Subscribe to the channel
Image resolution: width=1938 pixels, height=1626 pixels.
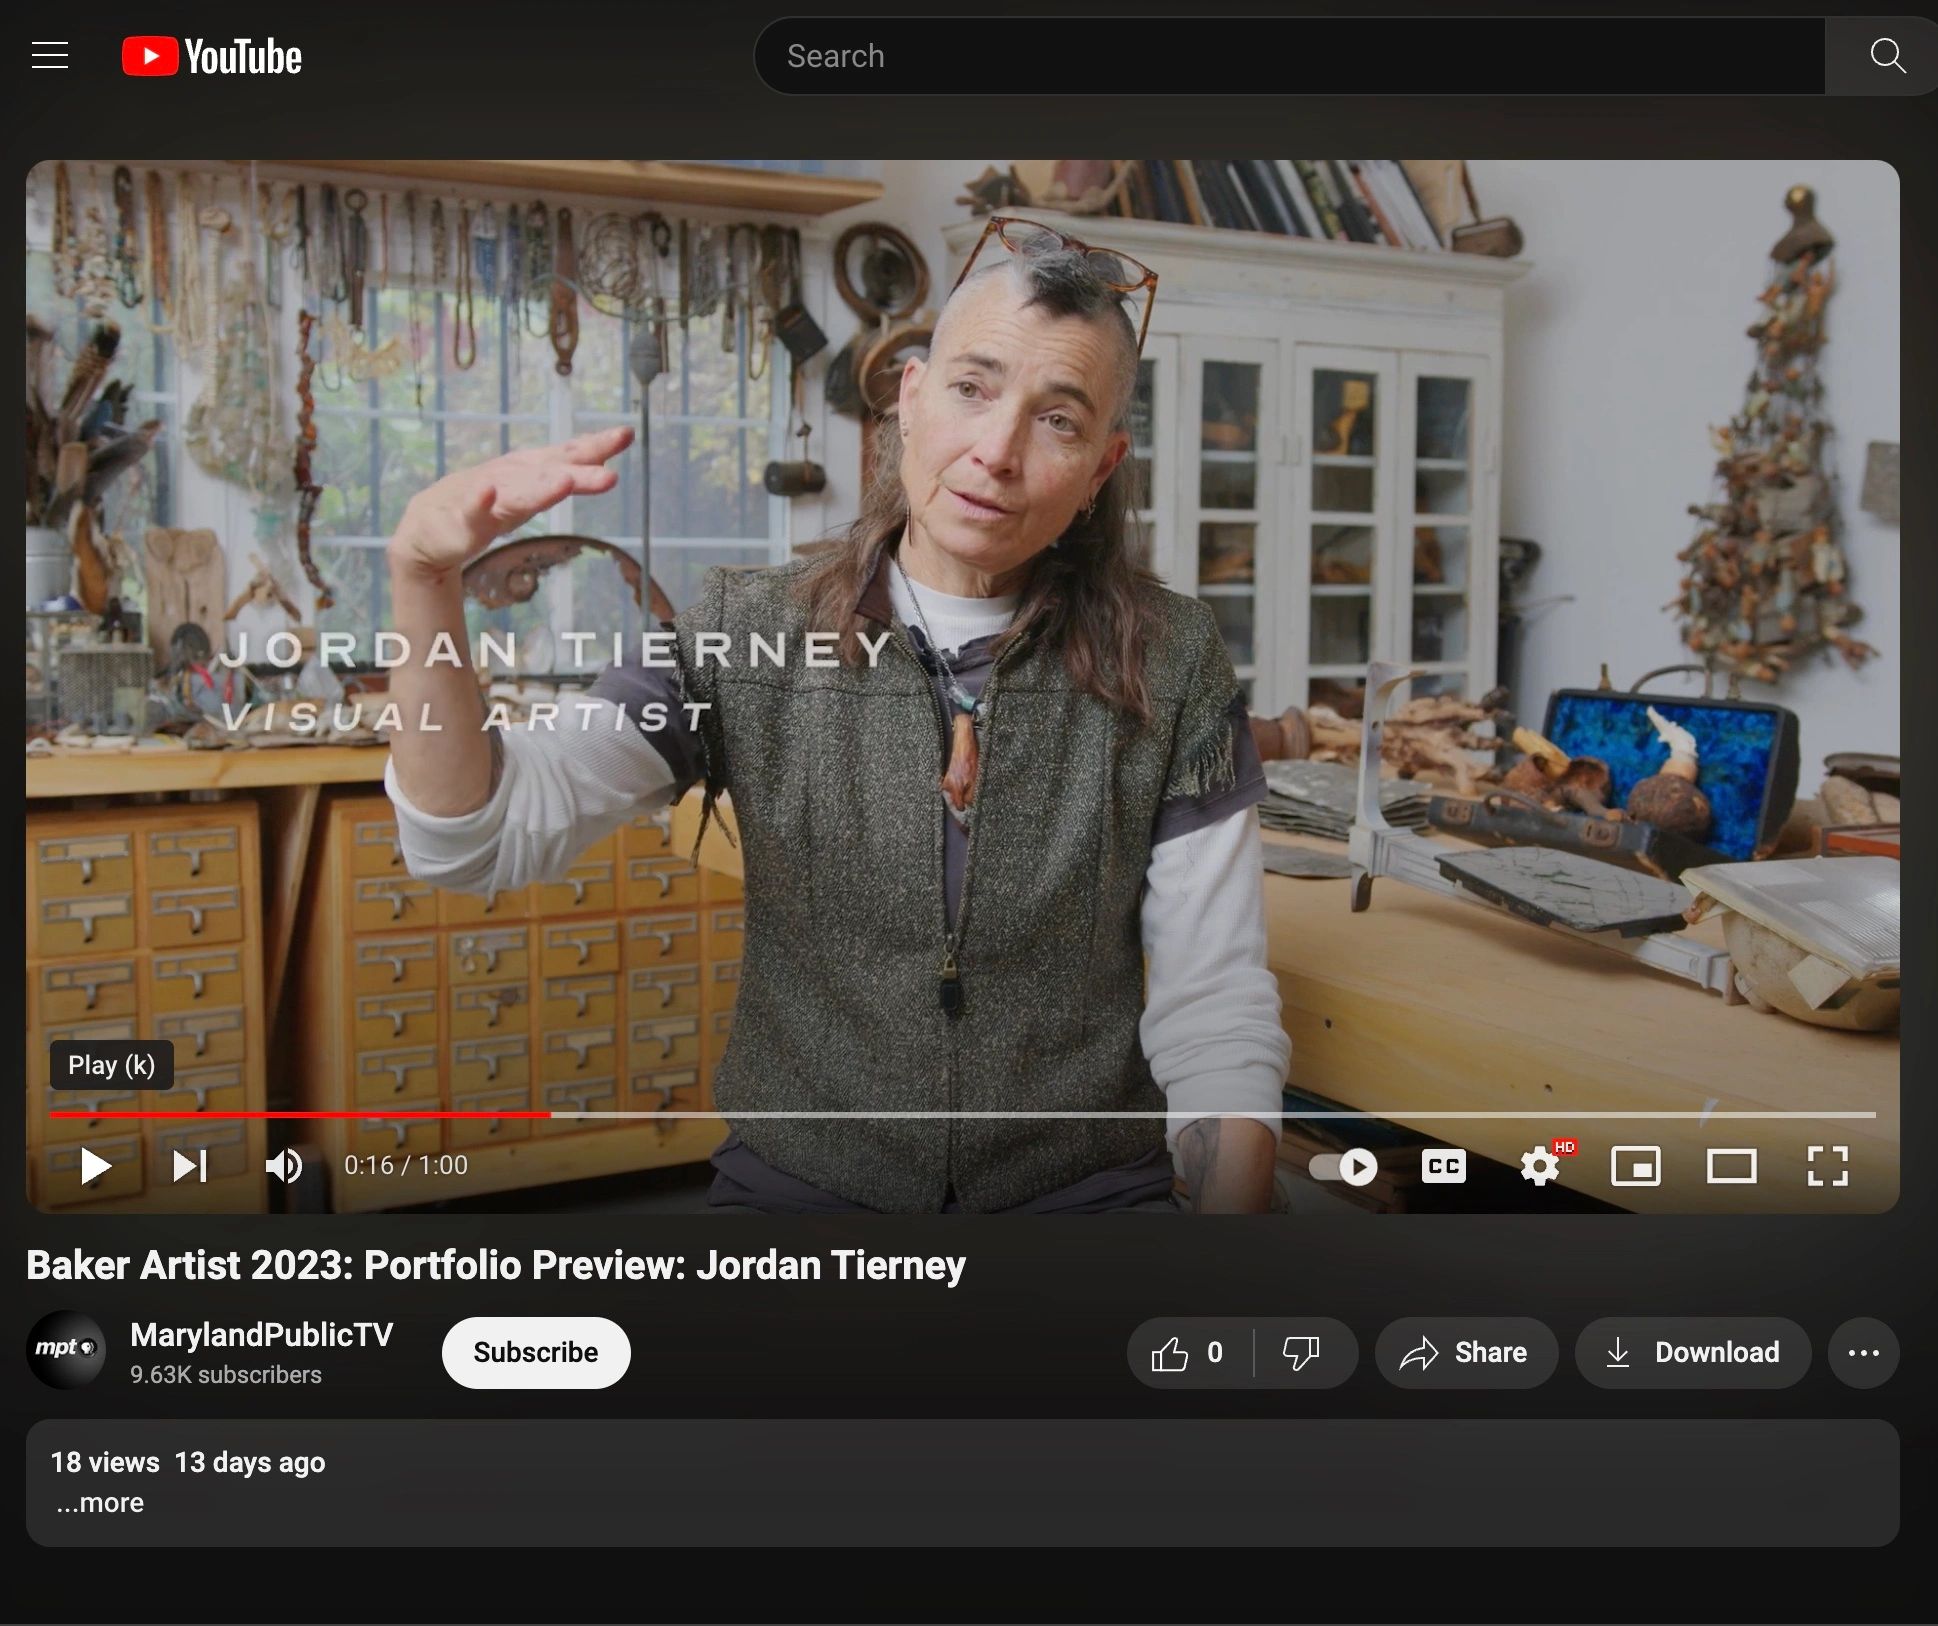(536, 1353)
